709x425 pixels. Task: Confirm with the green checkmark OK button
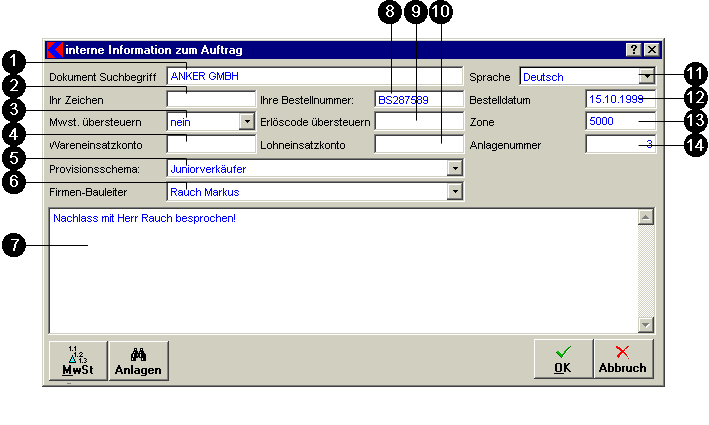tap(563, 359)
